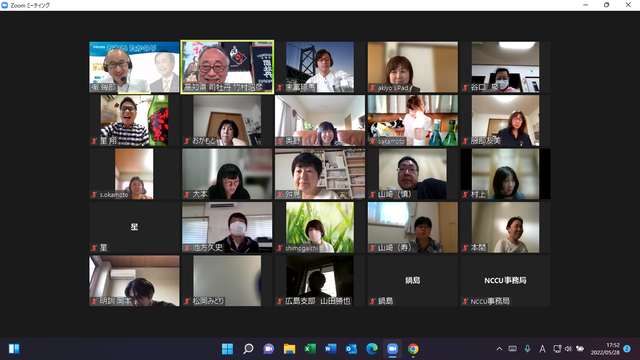The height and width of the screenshot is (360, 640).
Task: Select 村上 video tile
Action: tap(505, 174)
